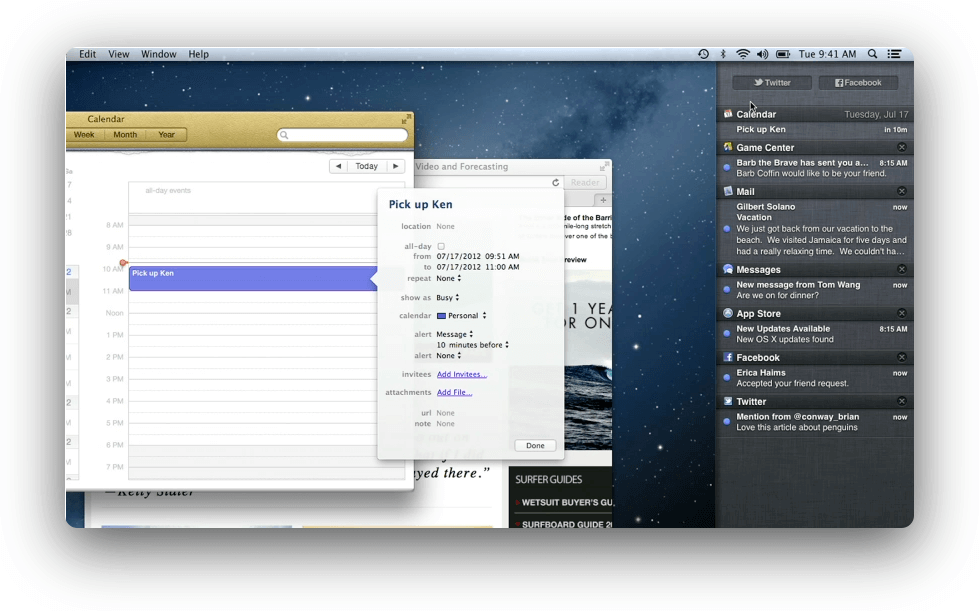The height and width of the screenshot is (611, 979).
Task: Clear Mail notifications
Action: (x=902, y=191)
